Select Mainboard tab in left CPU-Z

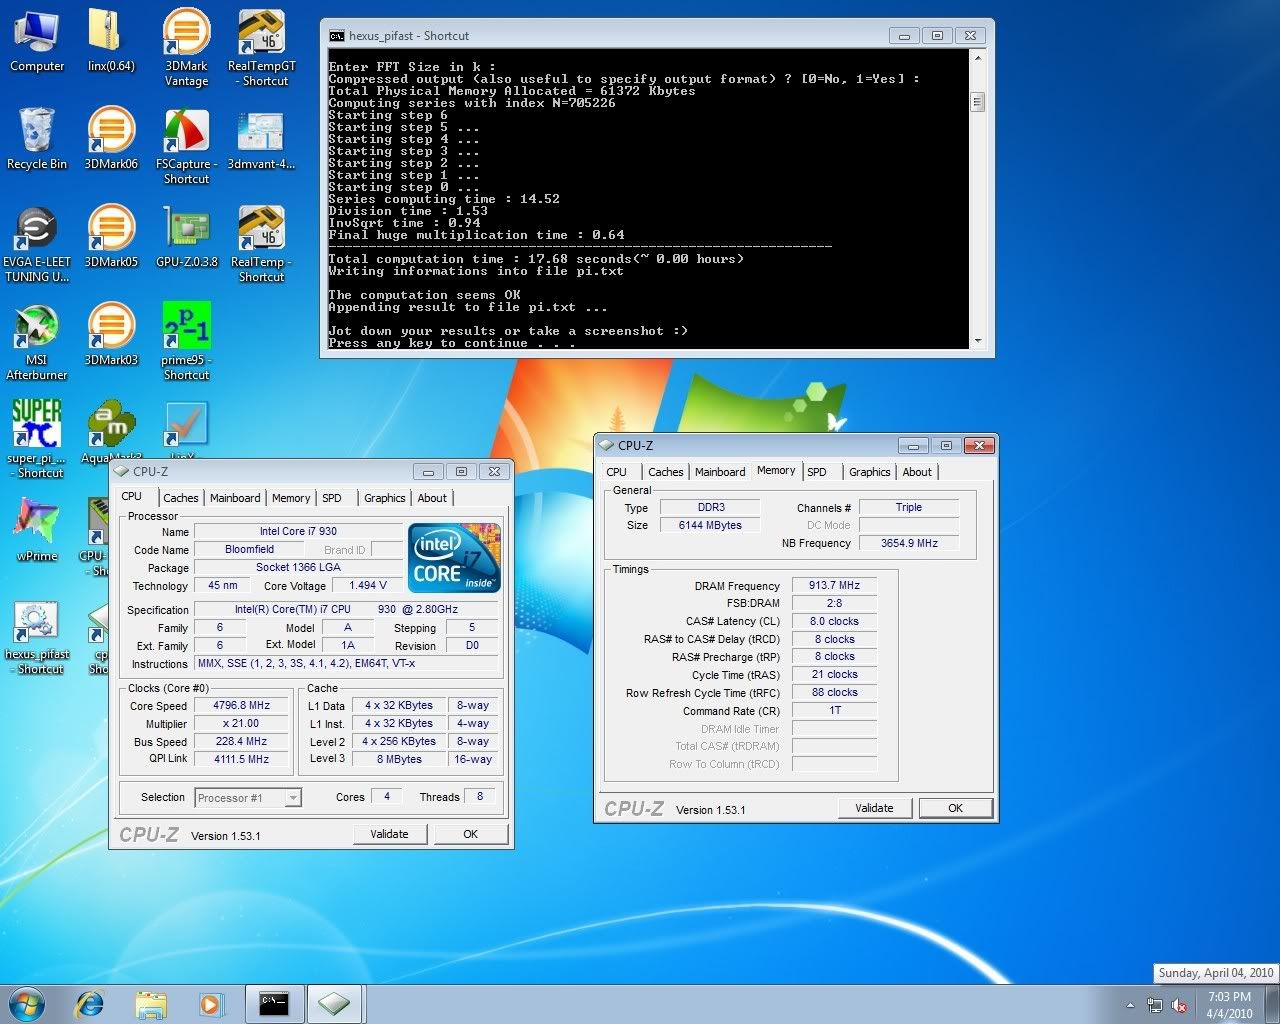[235, 498]
